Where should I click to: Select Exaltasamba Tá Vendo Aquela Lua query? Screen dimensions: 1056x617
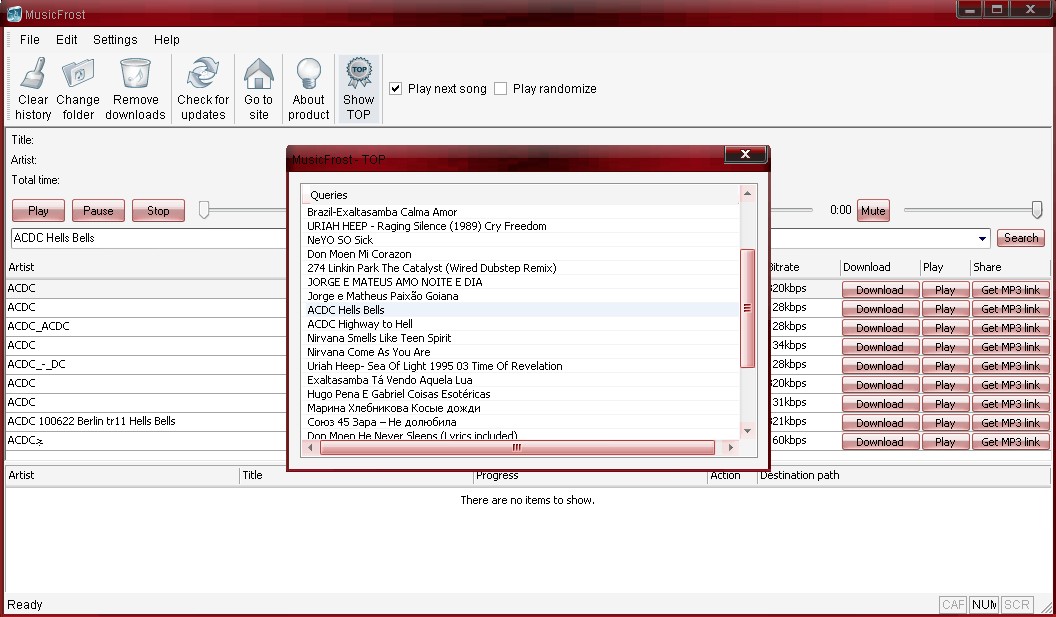pyautogui.click(x=389, y=381)
